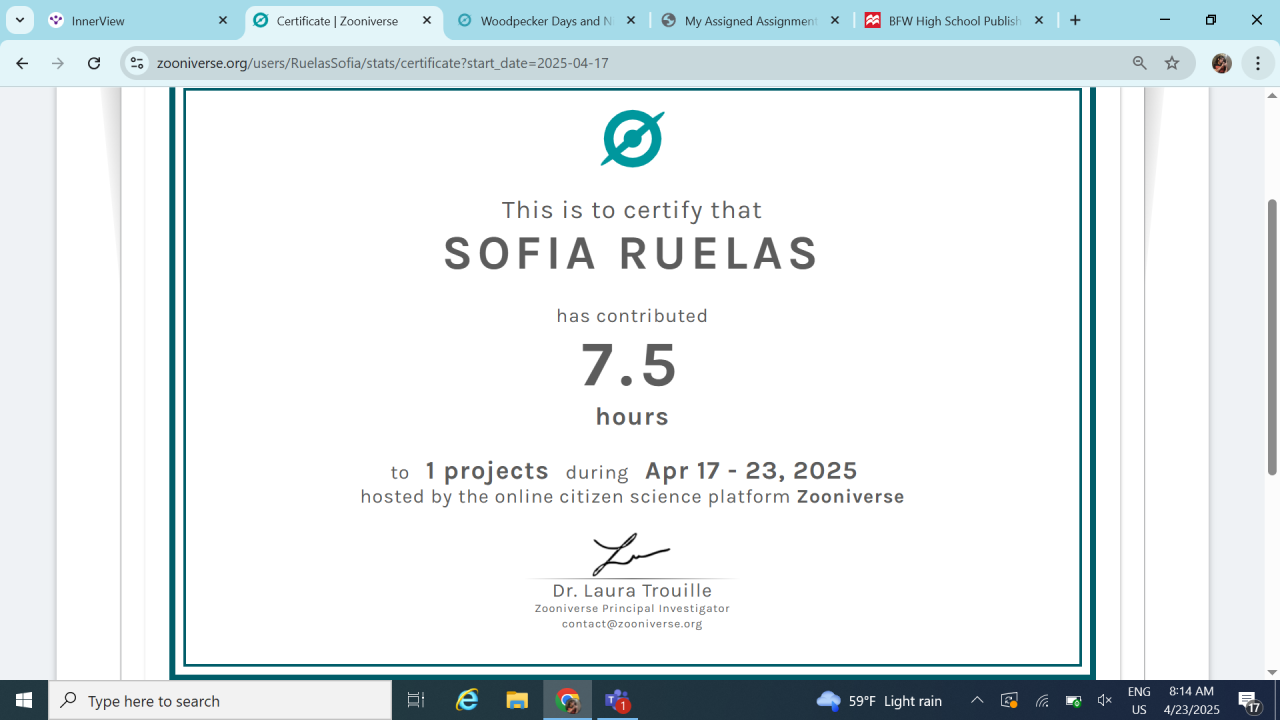1280x720 pixels.
Task: Open the clock and calendar flyout
Action: pyautogui.click(x=1191, y=700)
